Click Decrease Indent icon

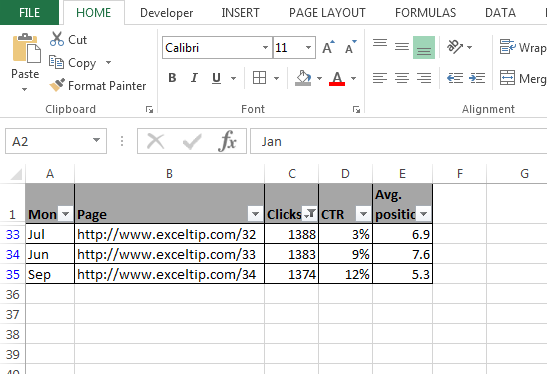[x=455, y=78]
